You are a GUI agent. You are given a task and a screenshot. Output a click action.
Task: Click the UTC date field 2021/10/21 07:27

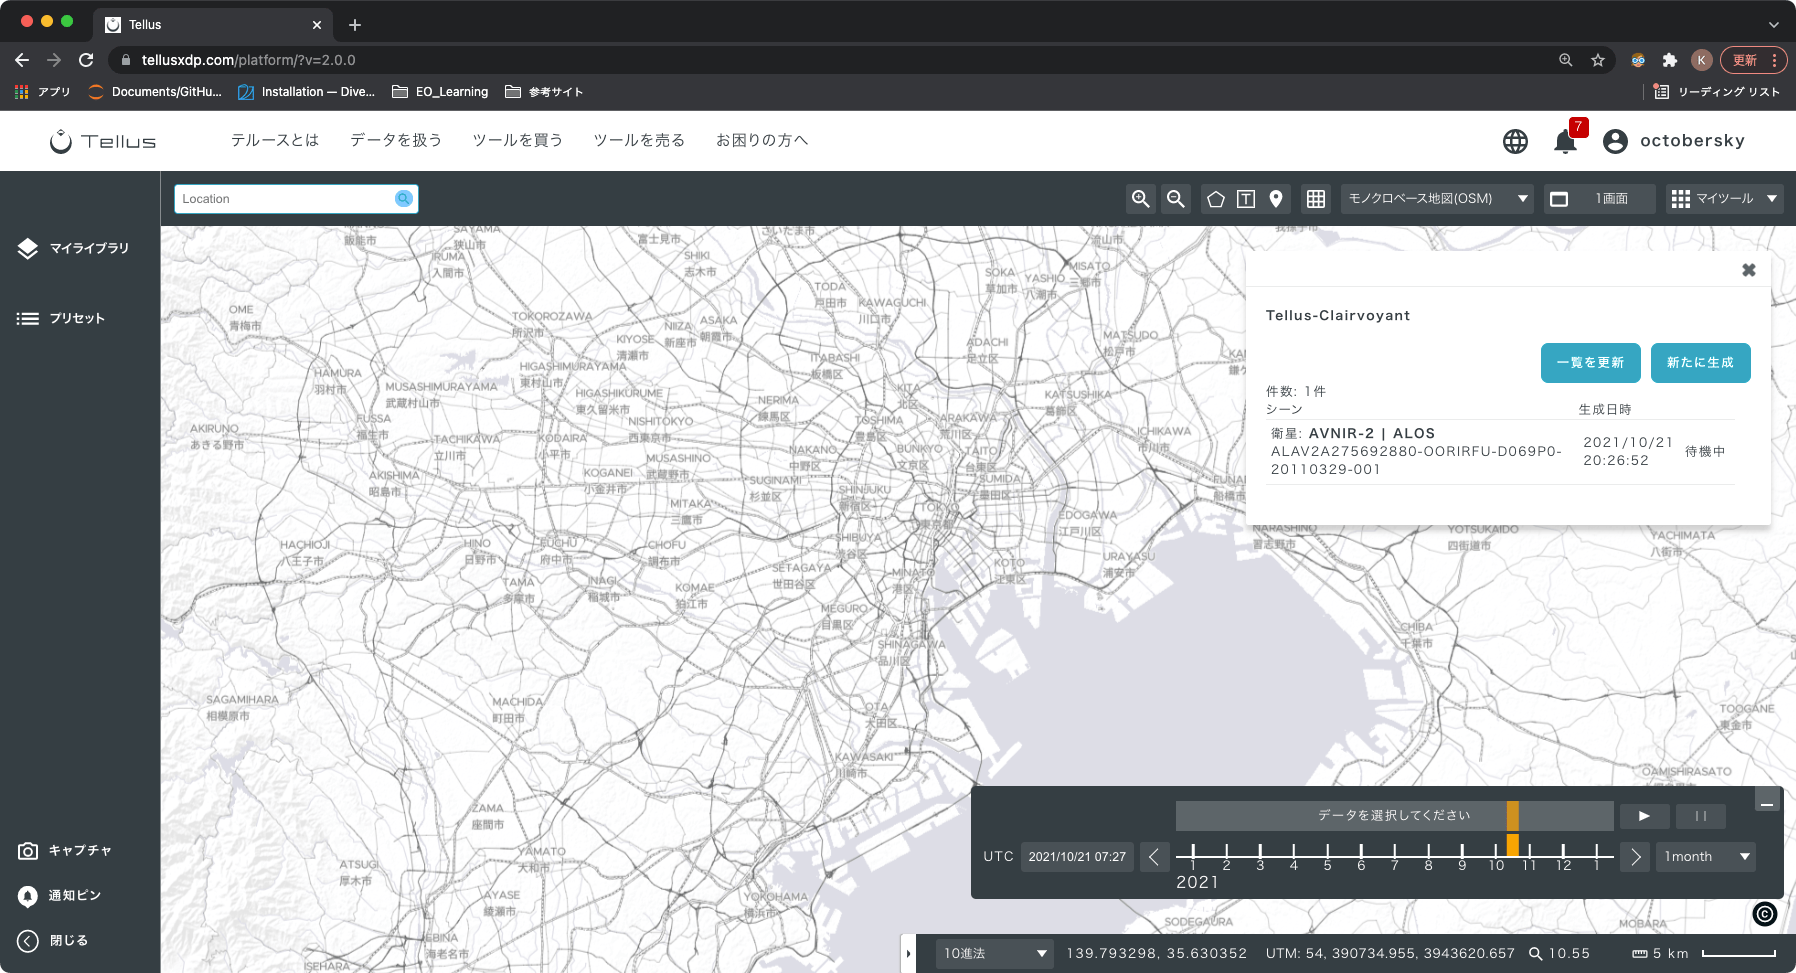[x=1077, y=857]
